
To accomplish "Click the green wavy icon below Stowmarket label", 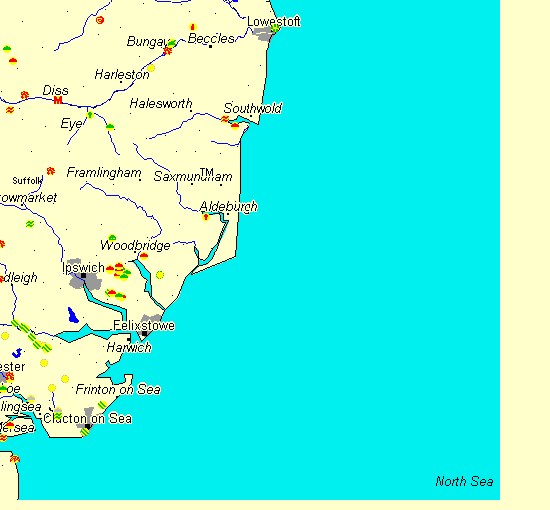I will (x=30, y=224).
